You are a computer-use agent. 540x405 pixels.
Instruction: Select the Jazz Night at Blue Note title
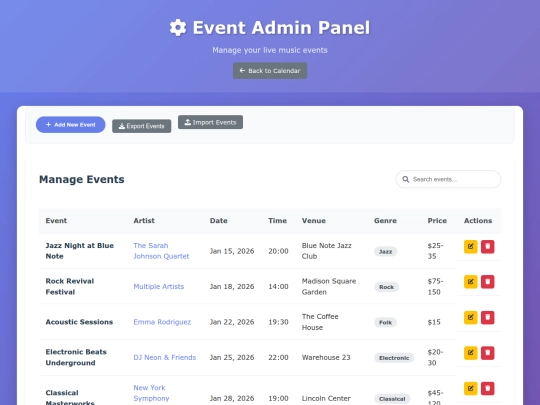pos(80,251)
